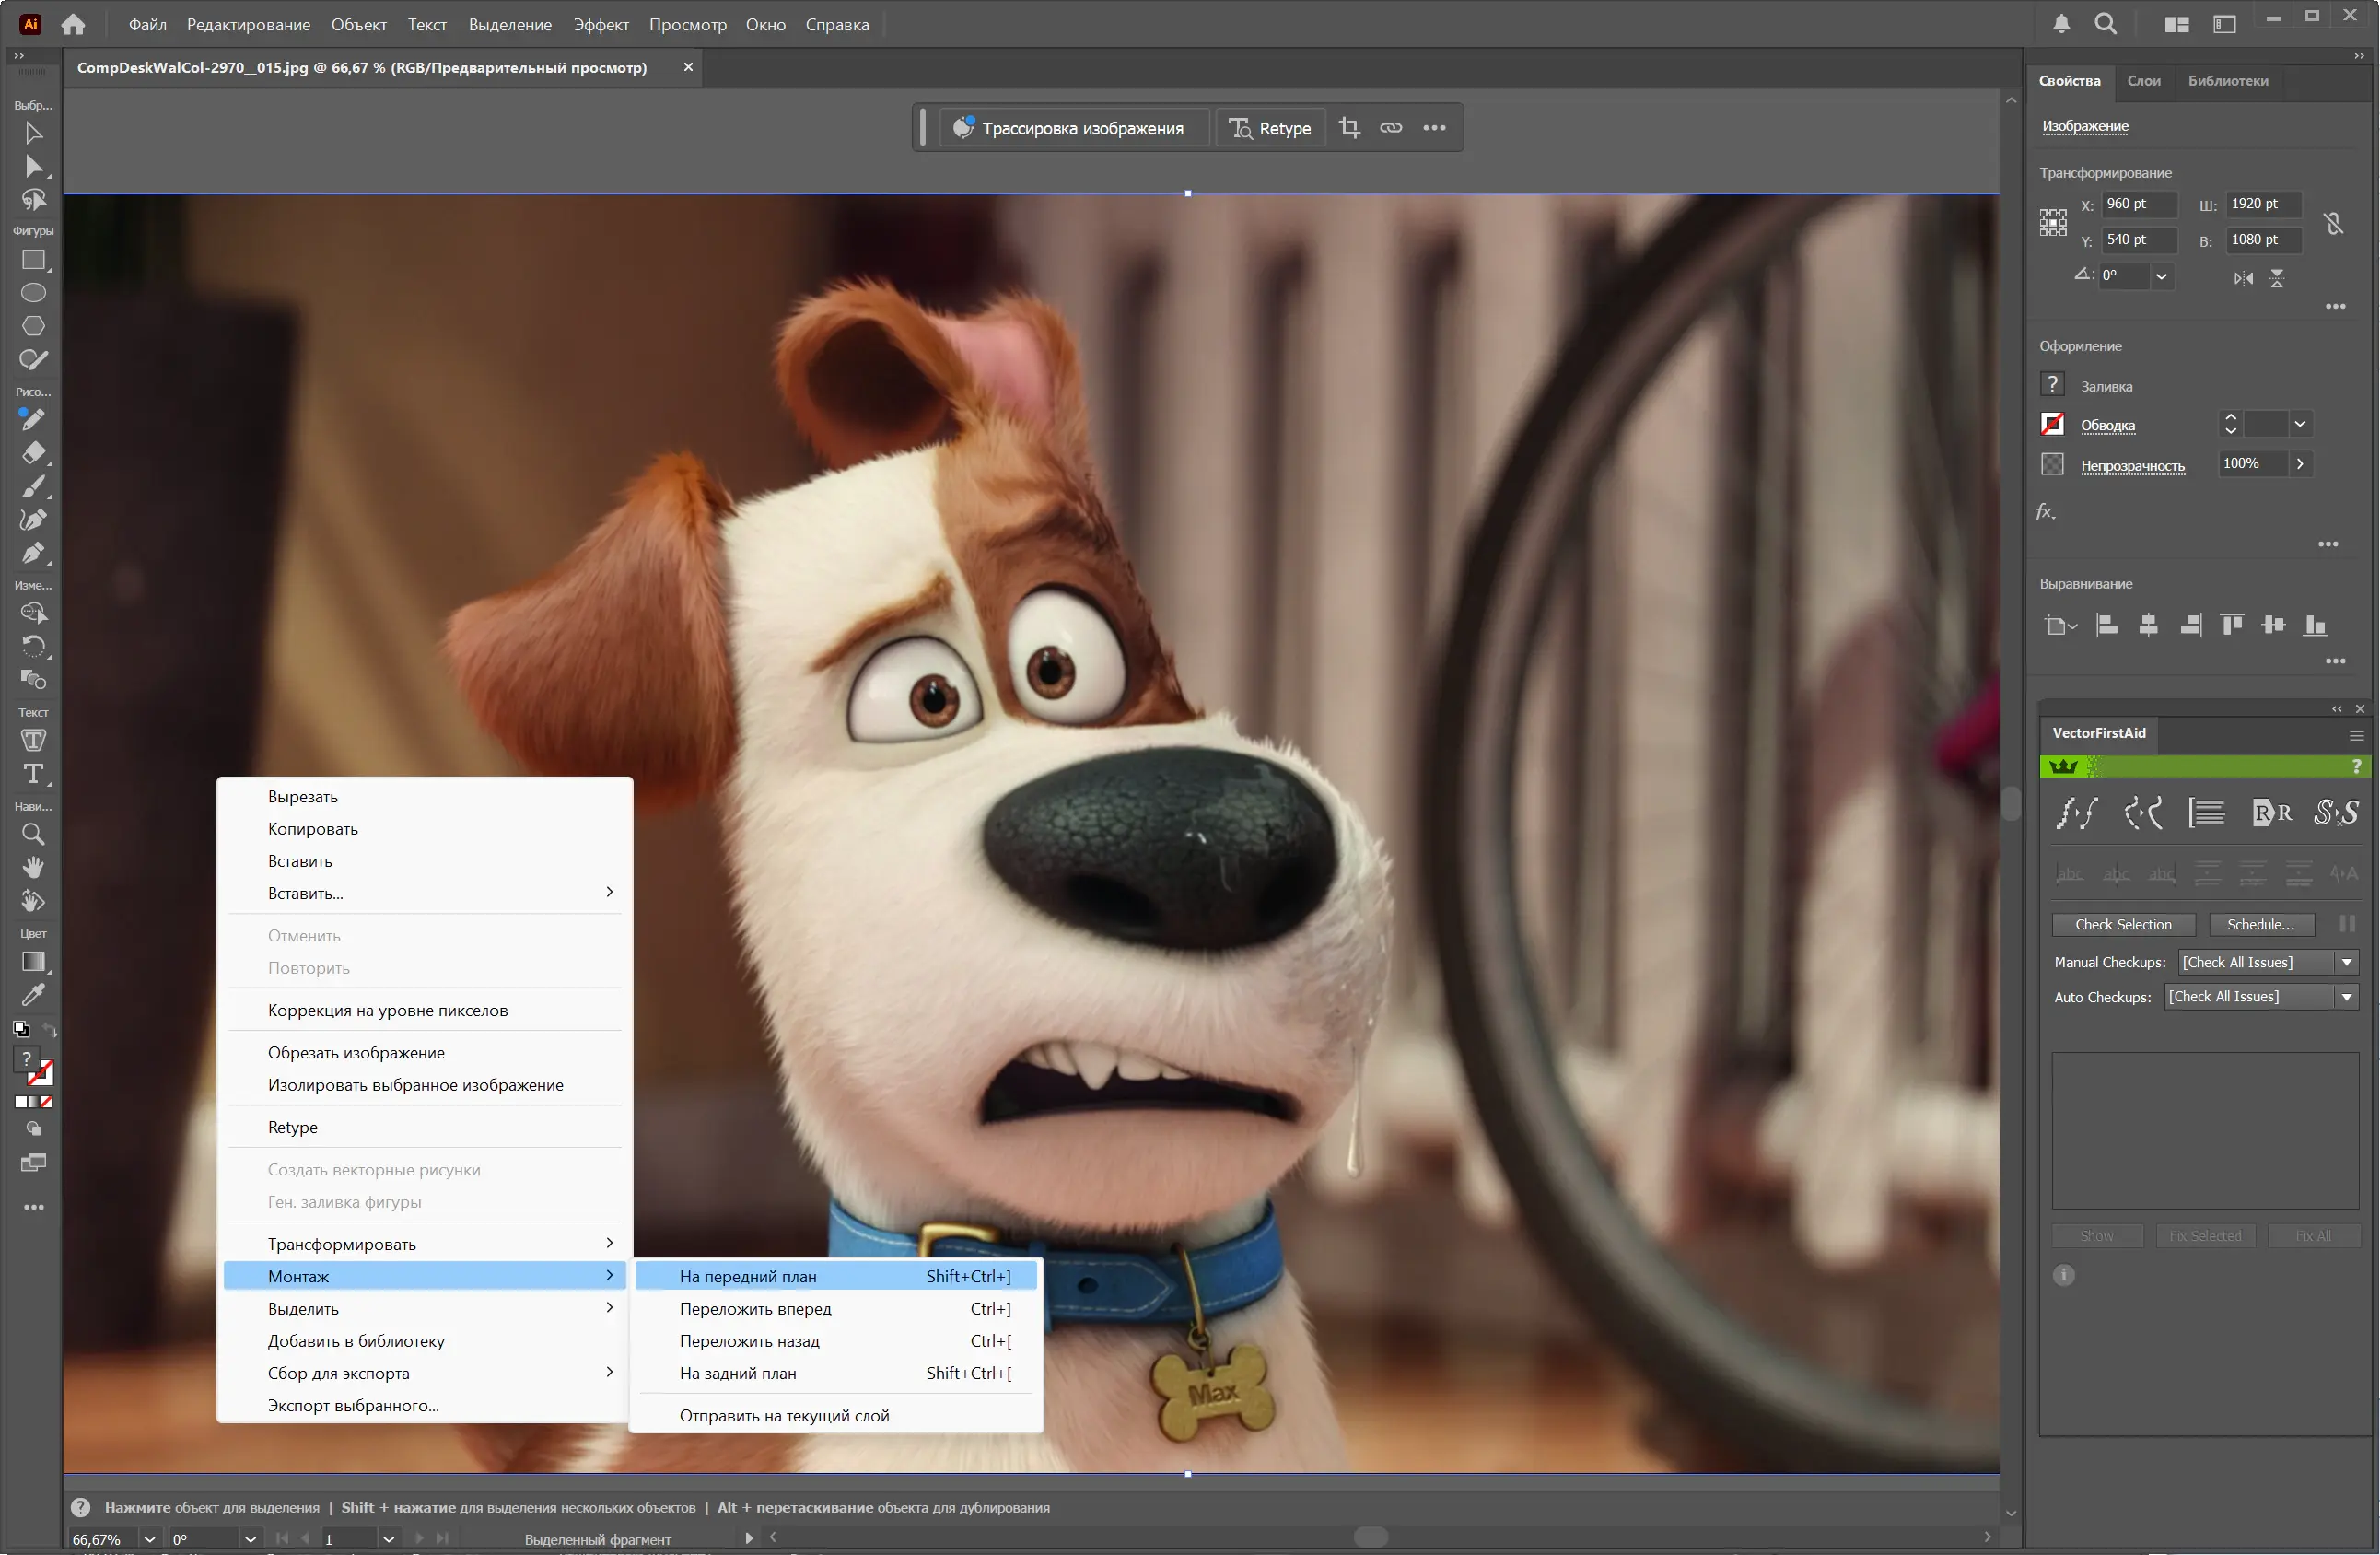
Task: Toggle constrain width and height proportions
Action: (2333, 223)
